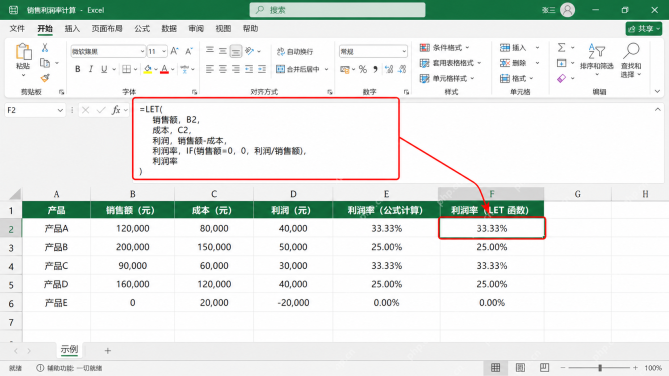The image size is (669, 376).
Task: Collapse the ribbon with bottom-right chevron
Action: pyautogui.click(x=657, y=91)
